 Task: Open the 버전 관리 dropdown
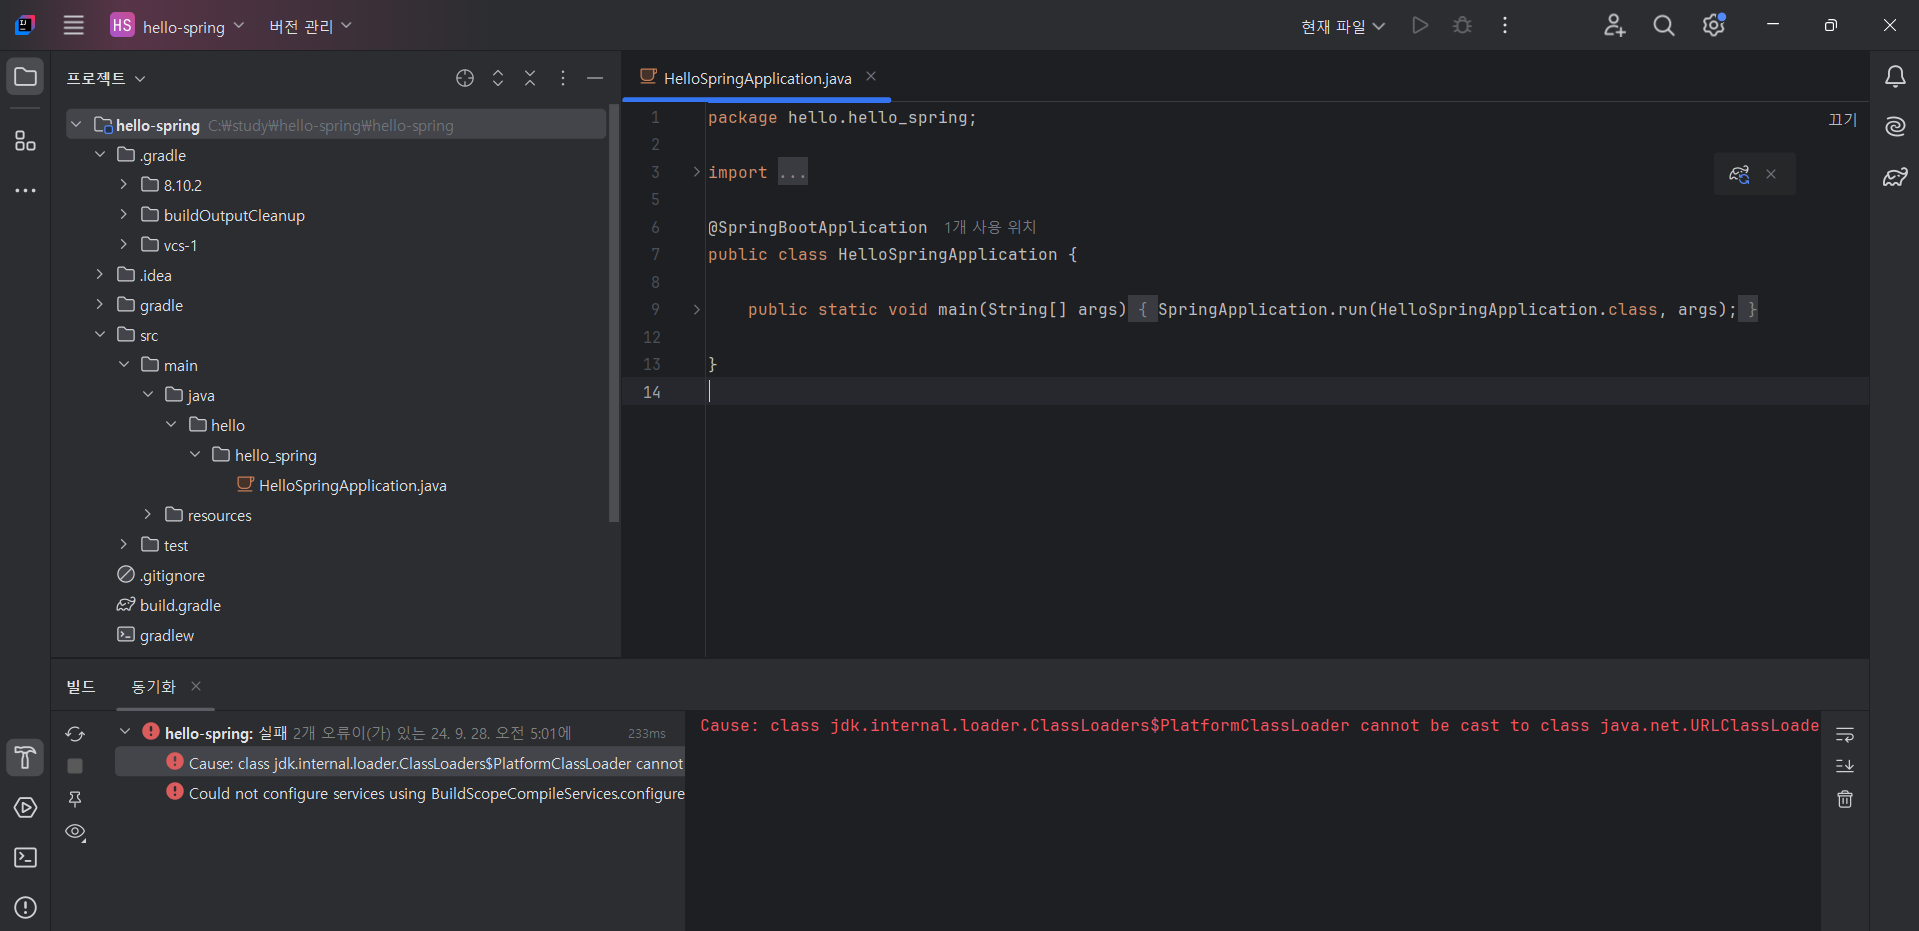pyautogui.click(x=310, y=26)
